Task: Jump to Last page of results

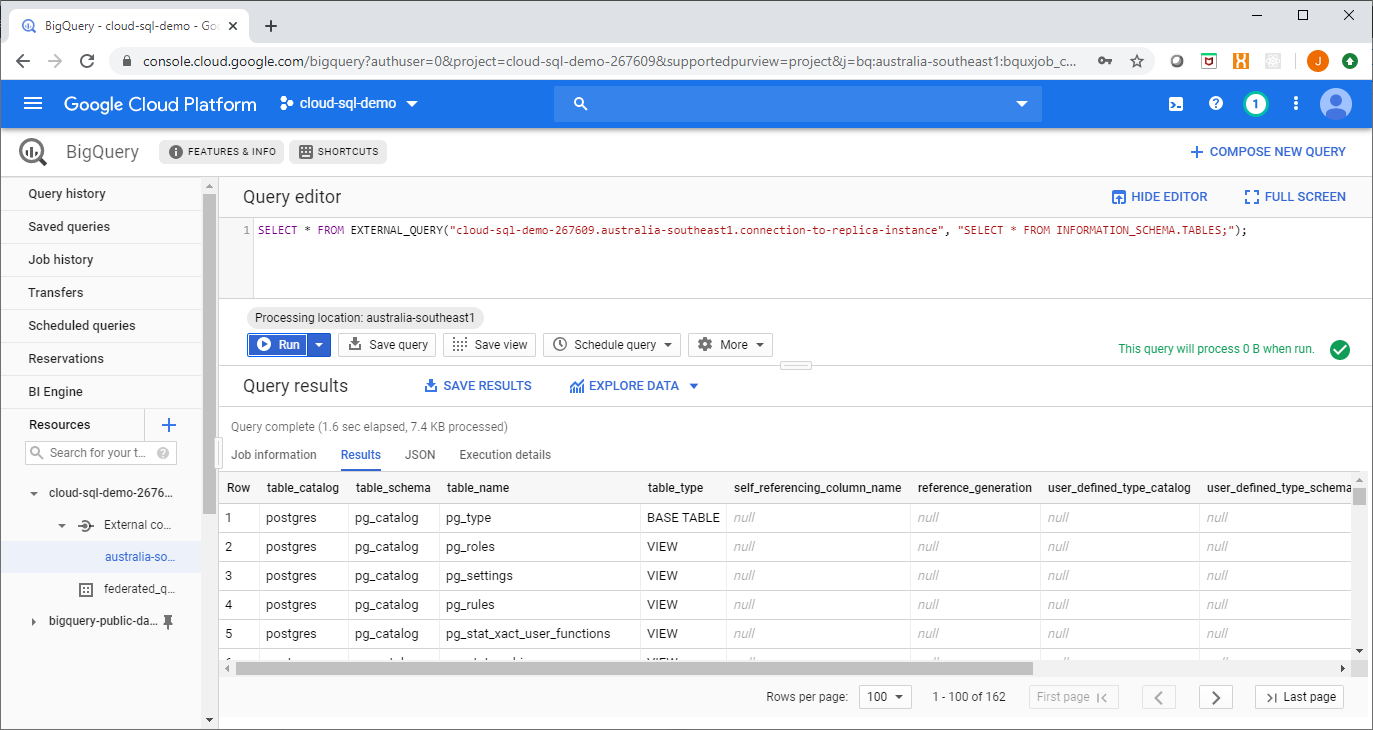Action: coord(1299,697)
